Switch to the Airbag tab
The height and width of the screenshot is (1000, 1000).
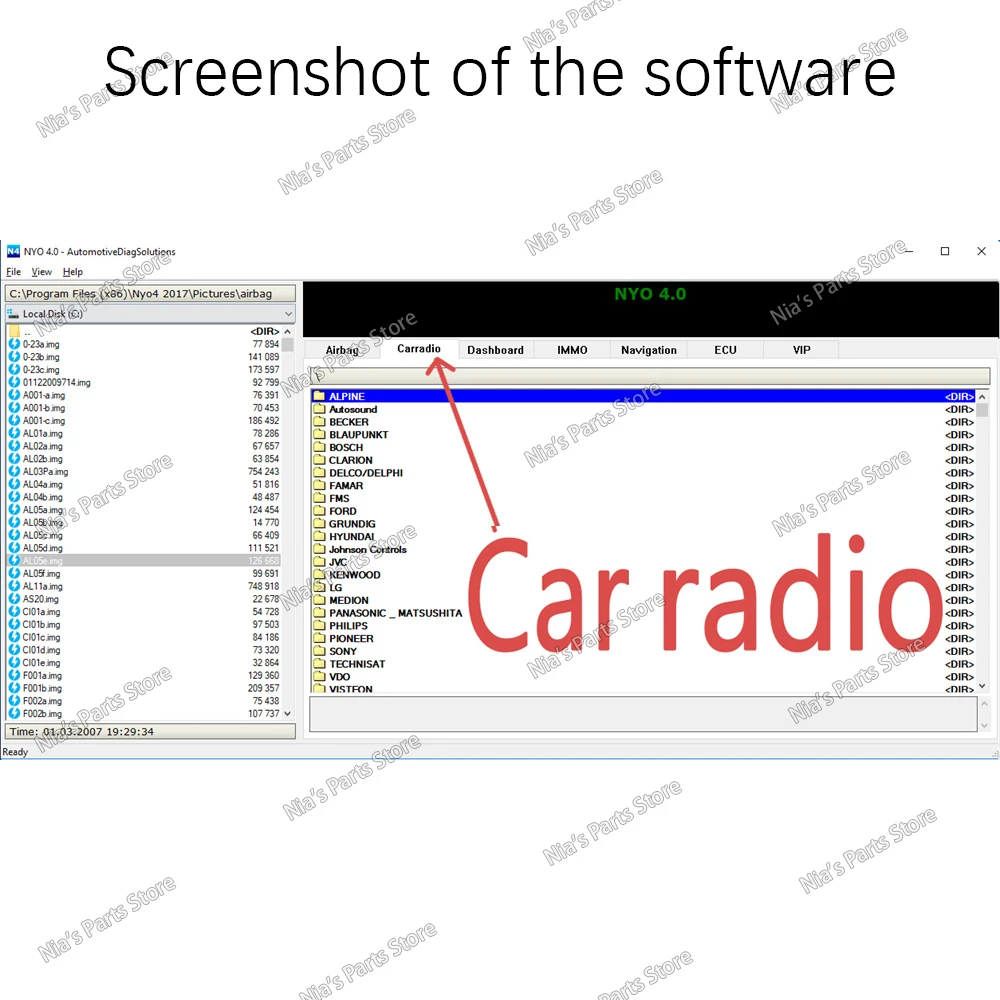(x=342, y=350)
